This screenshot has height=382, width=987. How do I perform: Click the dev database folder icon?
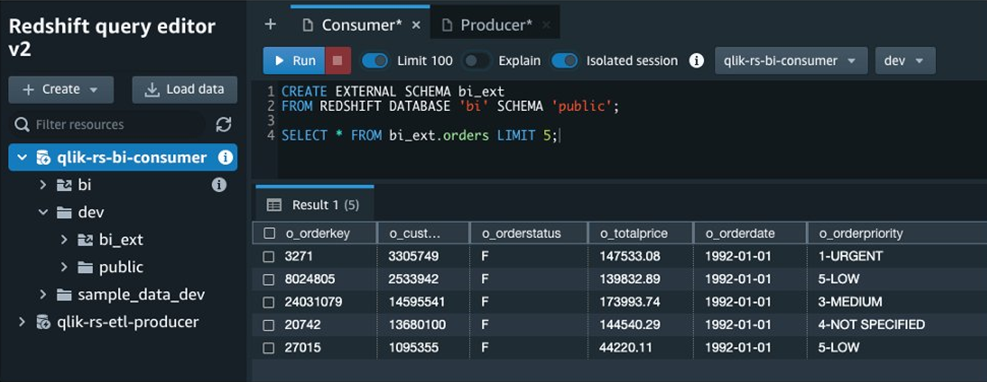click(64, 212)
